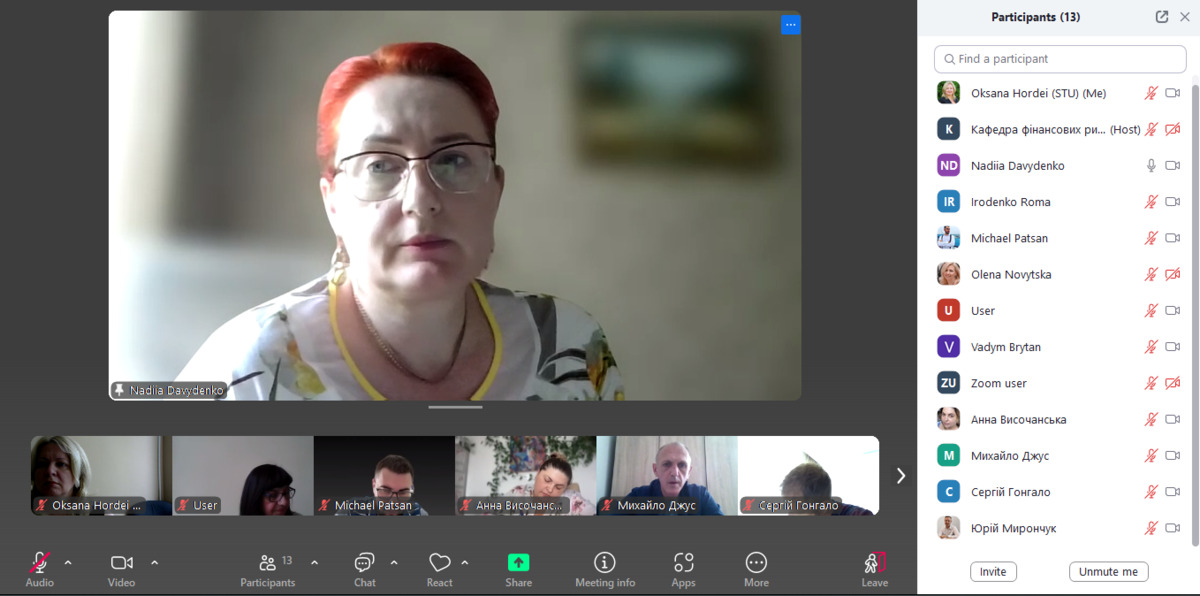Click Vadym Brytan's camera icon
The width and height of the screenshot is (1200, 596).
tap(1173, 347)
